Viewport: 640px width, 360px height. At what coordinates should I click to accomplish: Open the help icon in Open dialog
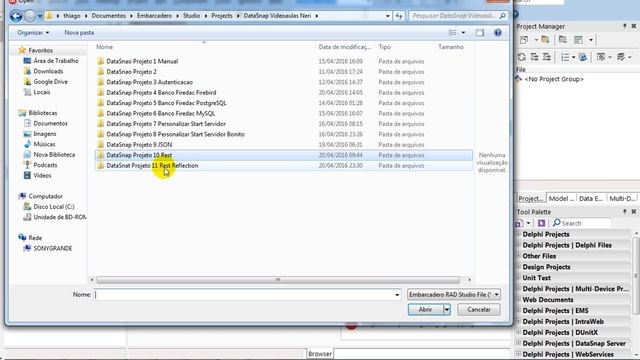coord(498,33)
